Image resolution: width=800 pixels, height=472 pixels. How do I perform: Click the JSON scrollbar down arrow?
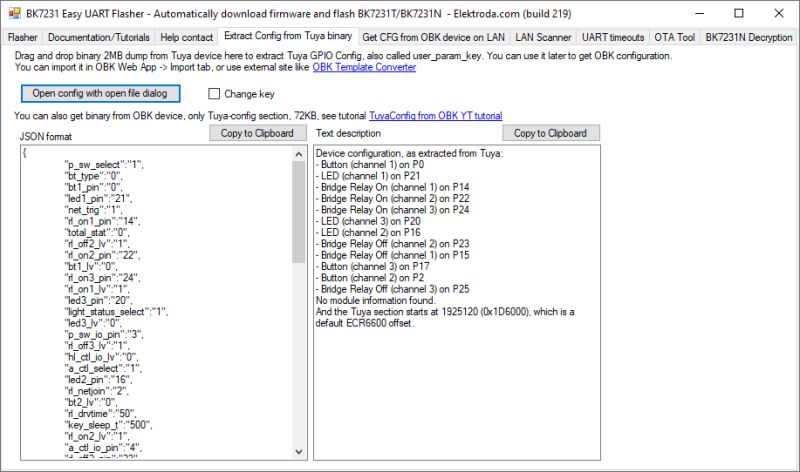299,452
